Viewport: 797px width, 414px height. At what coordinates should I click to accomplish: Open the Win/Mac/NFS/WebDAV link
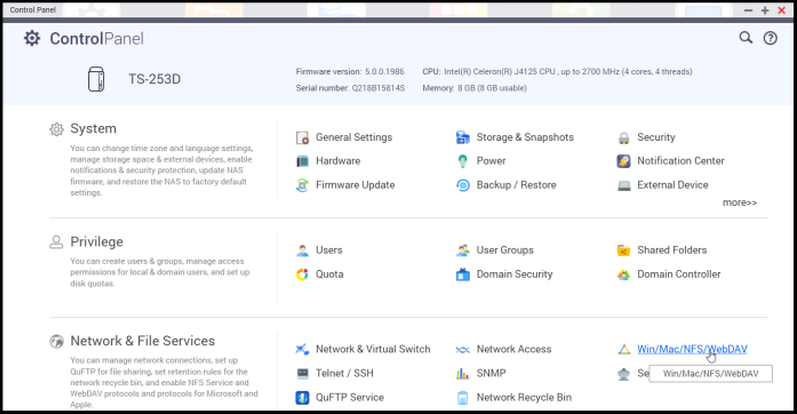692,349
